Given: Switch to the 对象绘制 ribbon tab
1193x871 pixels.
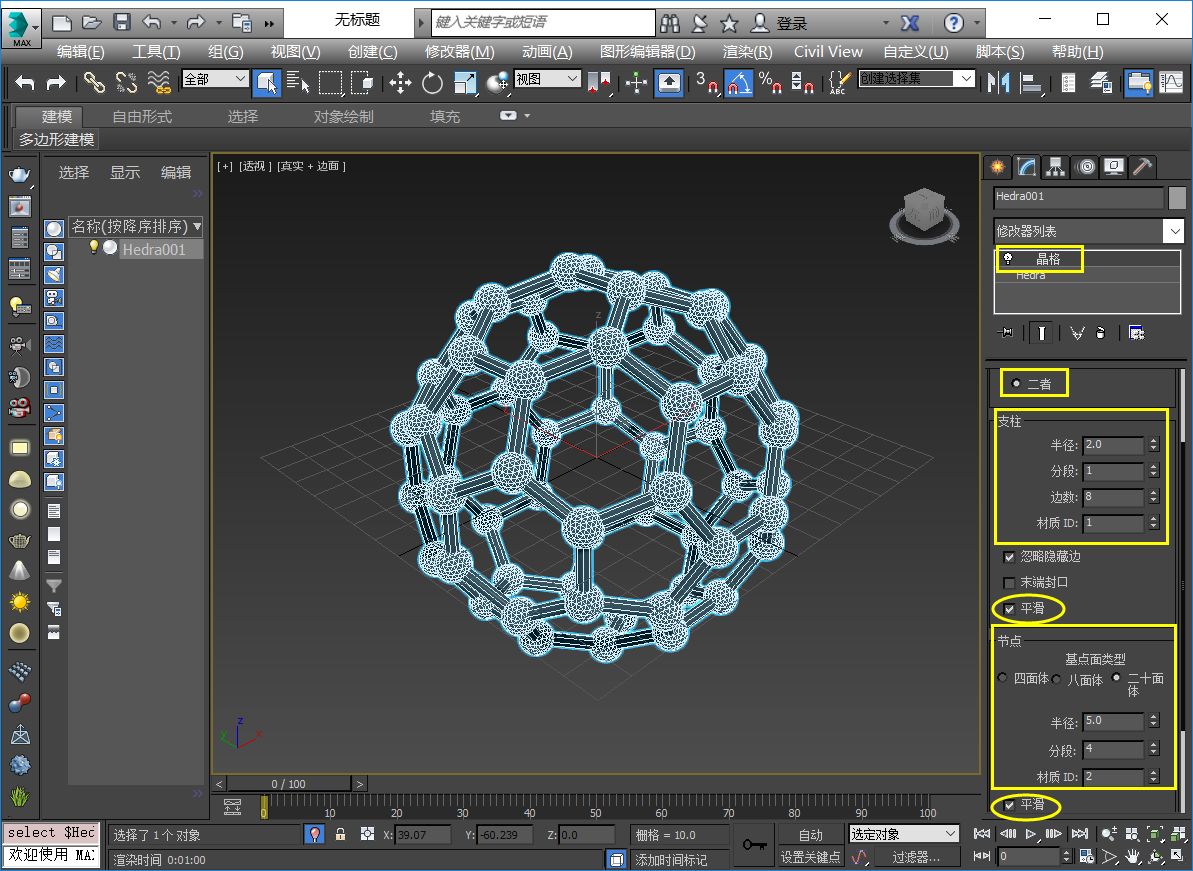Looking at the screenshot, I should pos(344,116).
